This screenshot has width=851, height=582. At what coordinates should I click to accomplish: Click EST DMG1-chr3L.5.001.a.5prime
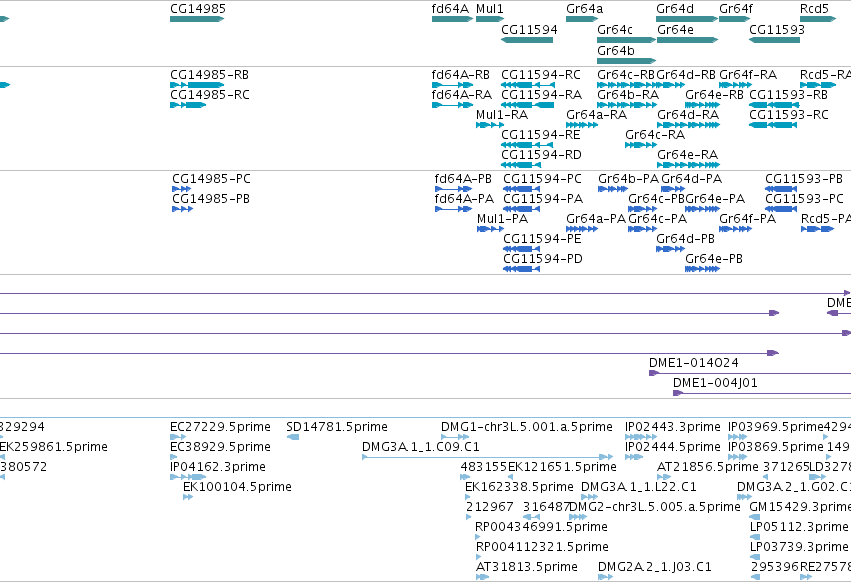click(x=455, y=437)
